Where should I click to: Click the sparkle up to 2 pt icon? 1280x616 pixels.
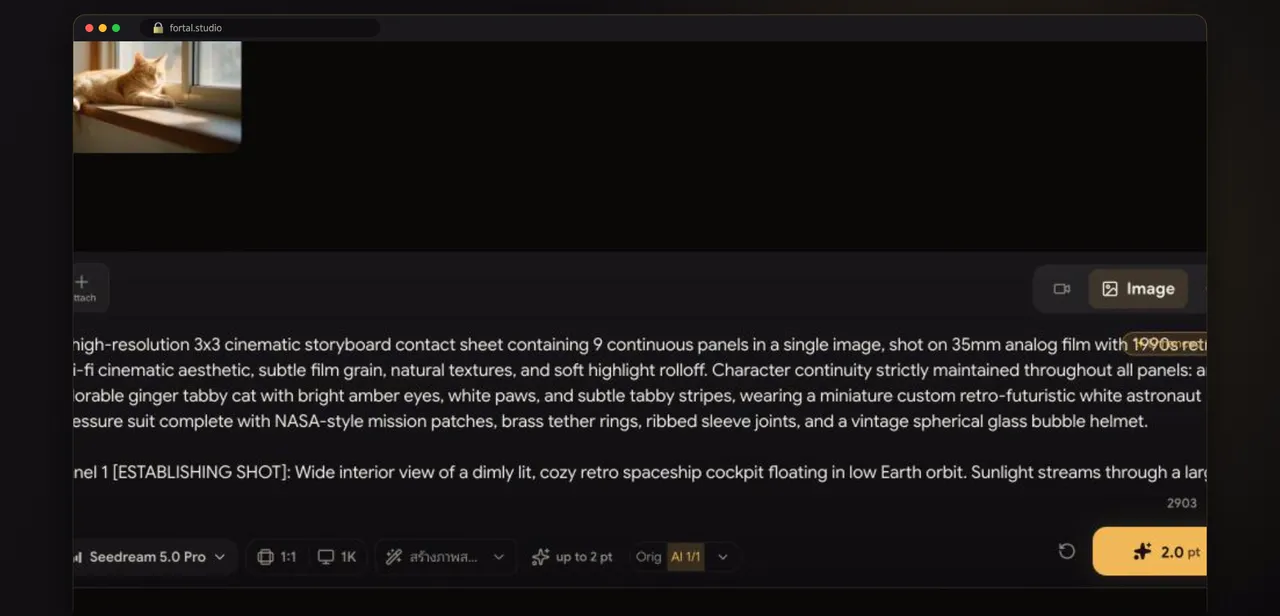pos(541,557)
